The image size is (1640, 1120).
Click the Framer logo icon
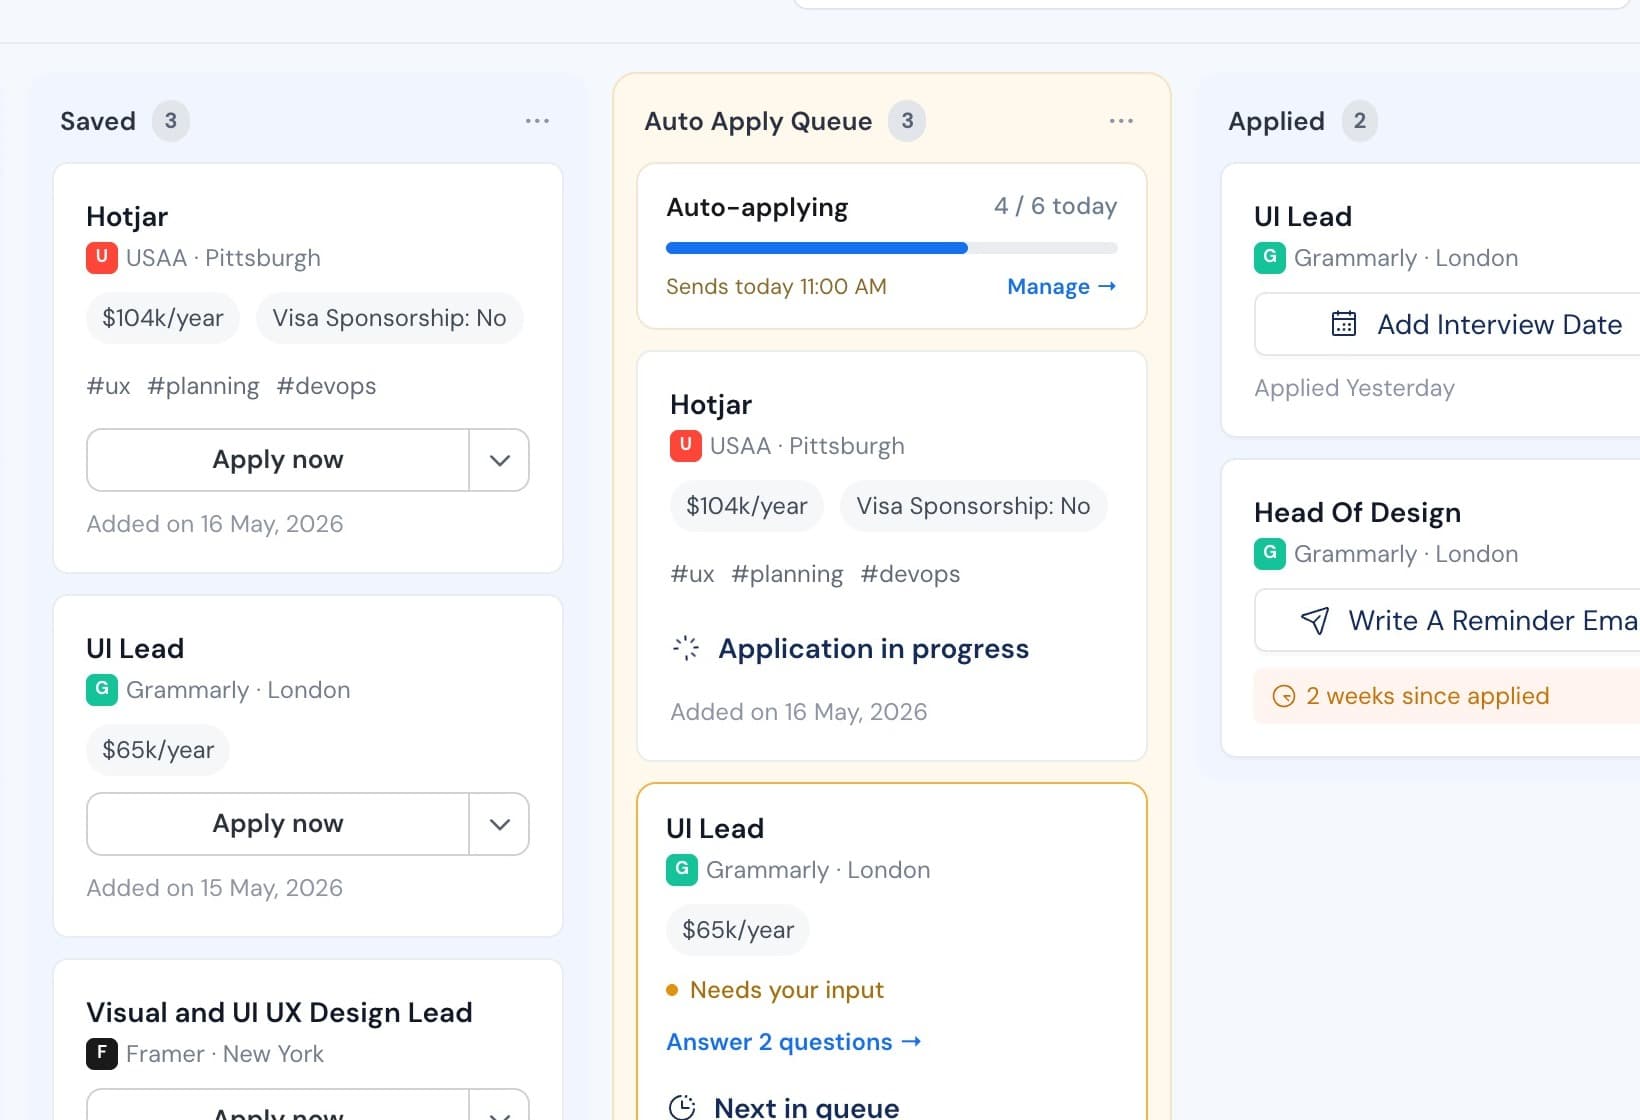pos(101,1054)
